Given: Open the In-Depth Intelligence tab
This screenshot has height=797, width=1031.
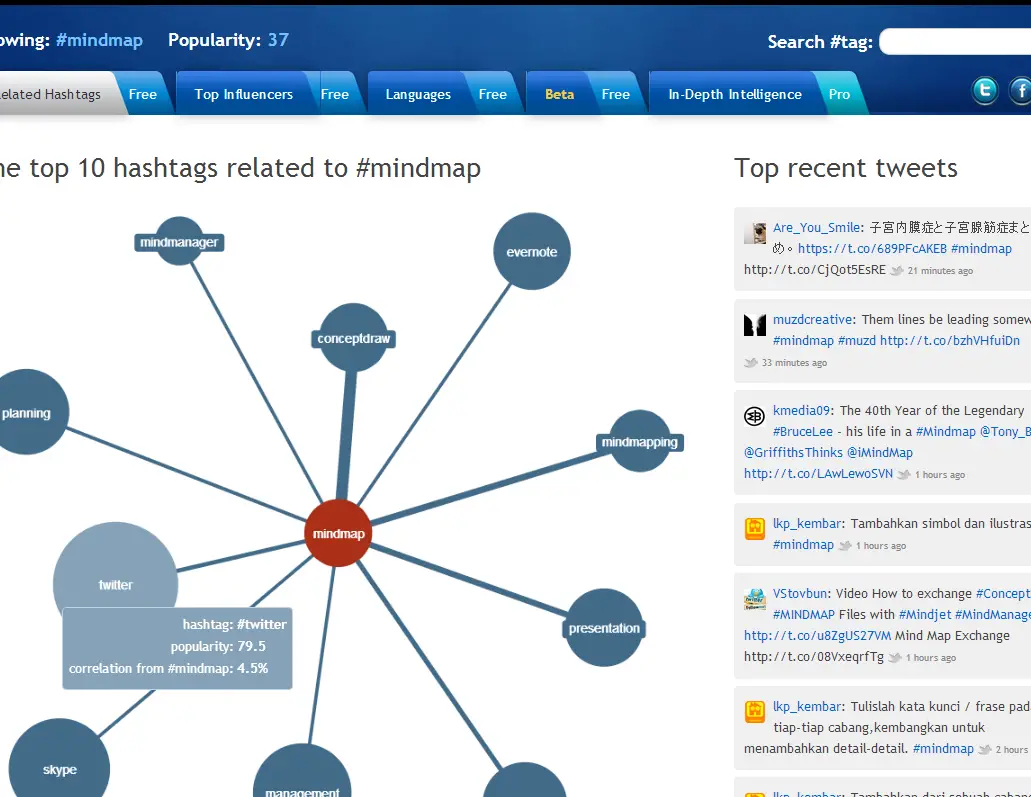Looking at the screenshot, I should (735, 94).
